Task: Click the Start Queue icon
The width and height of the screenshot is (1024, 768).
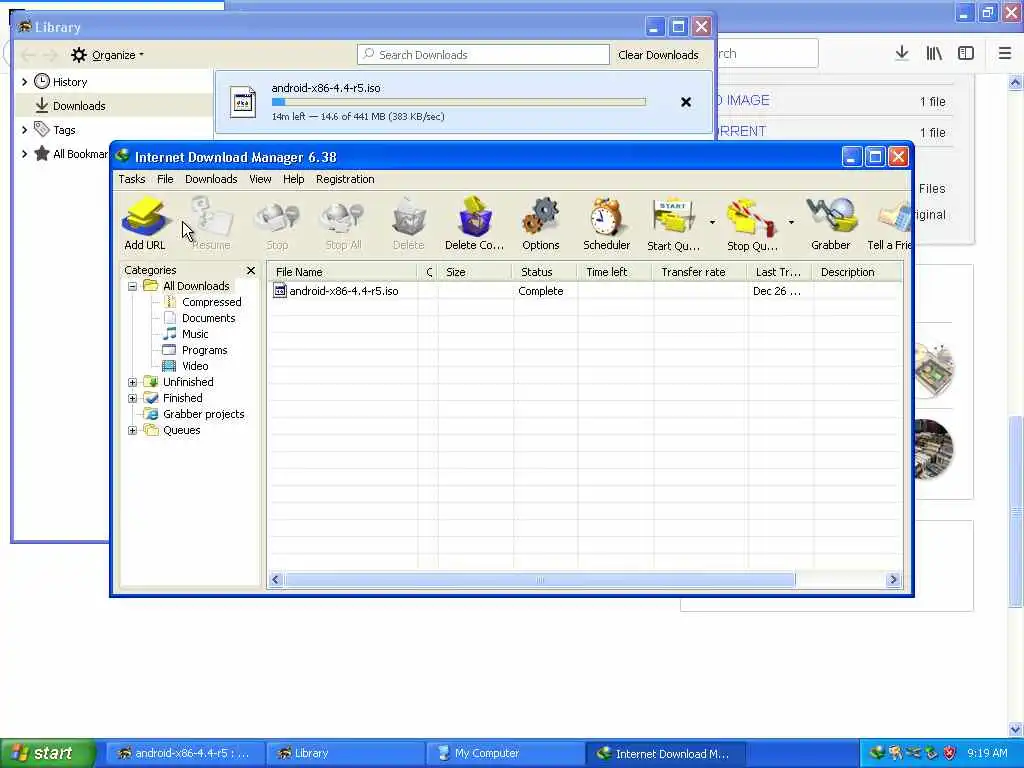Action: tap(673, 224)
